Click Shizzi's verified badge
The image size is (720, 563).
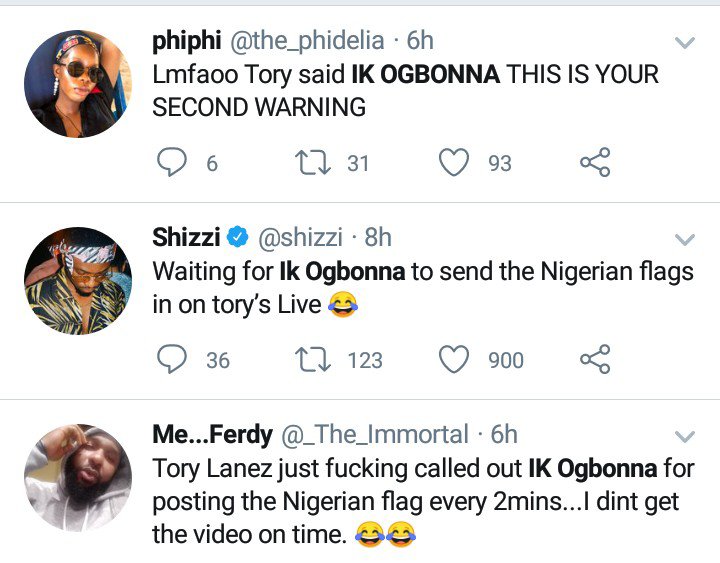pos(238,238)
